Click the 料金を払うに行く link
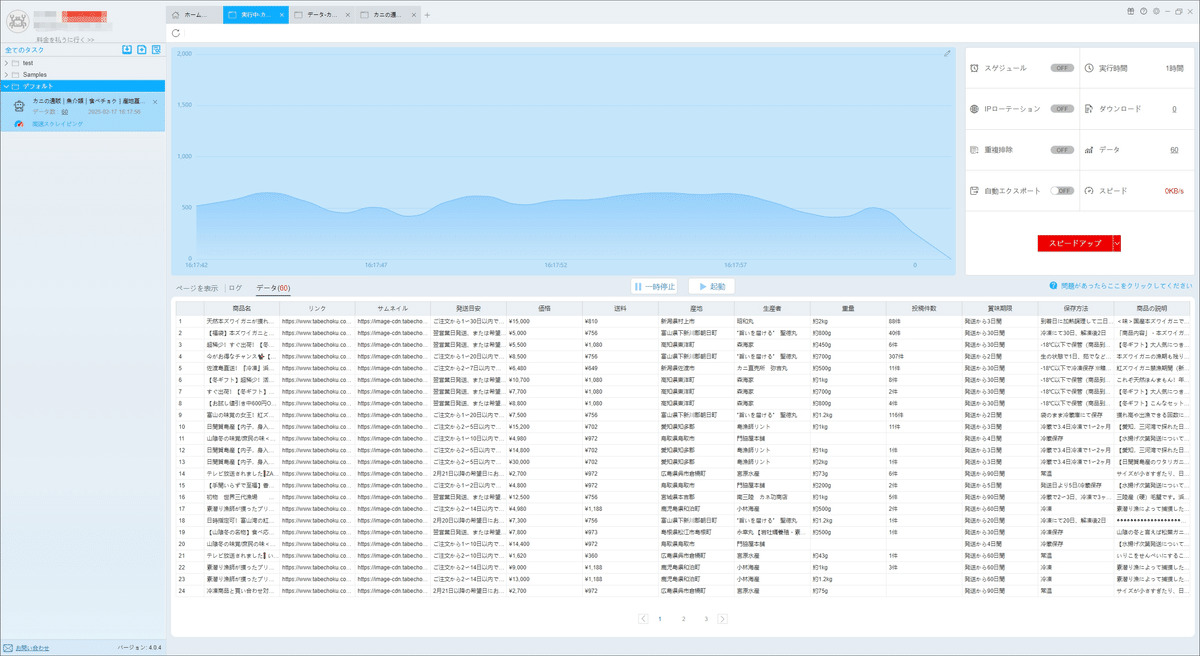Viewport: 1200px width, 656px height. click(x=65, y=39)
